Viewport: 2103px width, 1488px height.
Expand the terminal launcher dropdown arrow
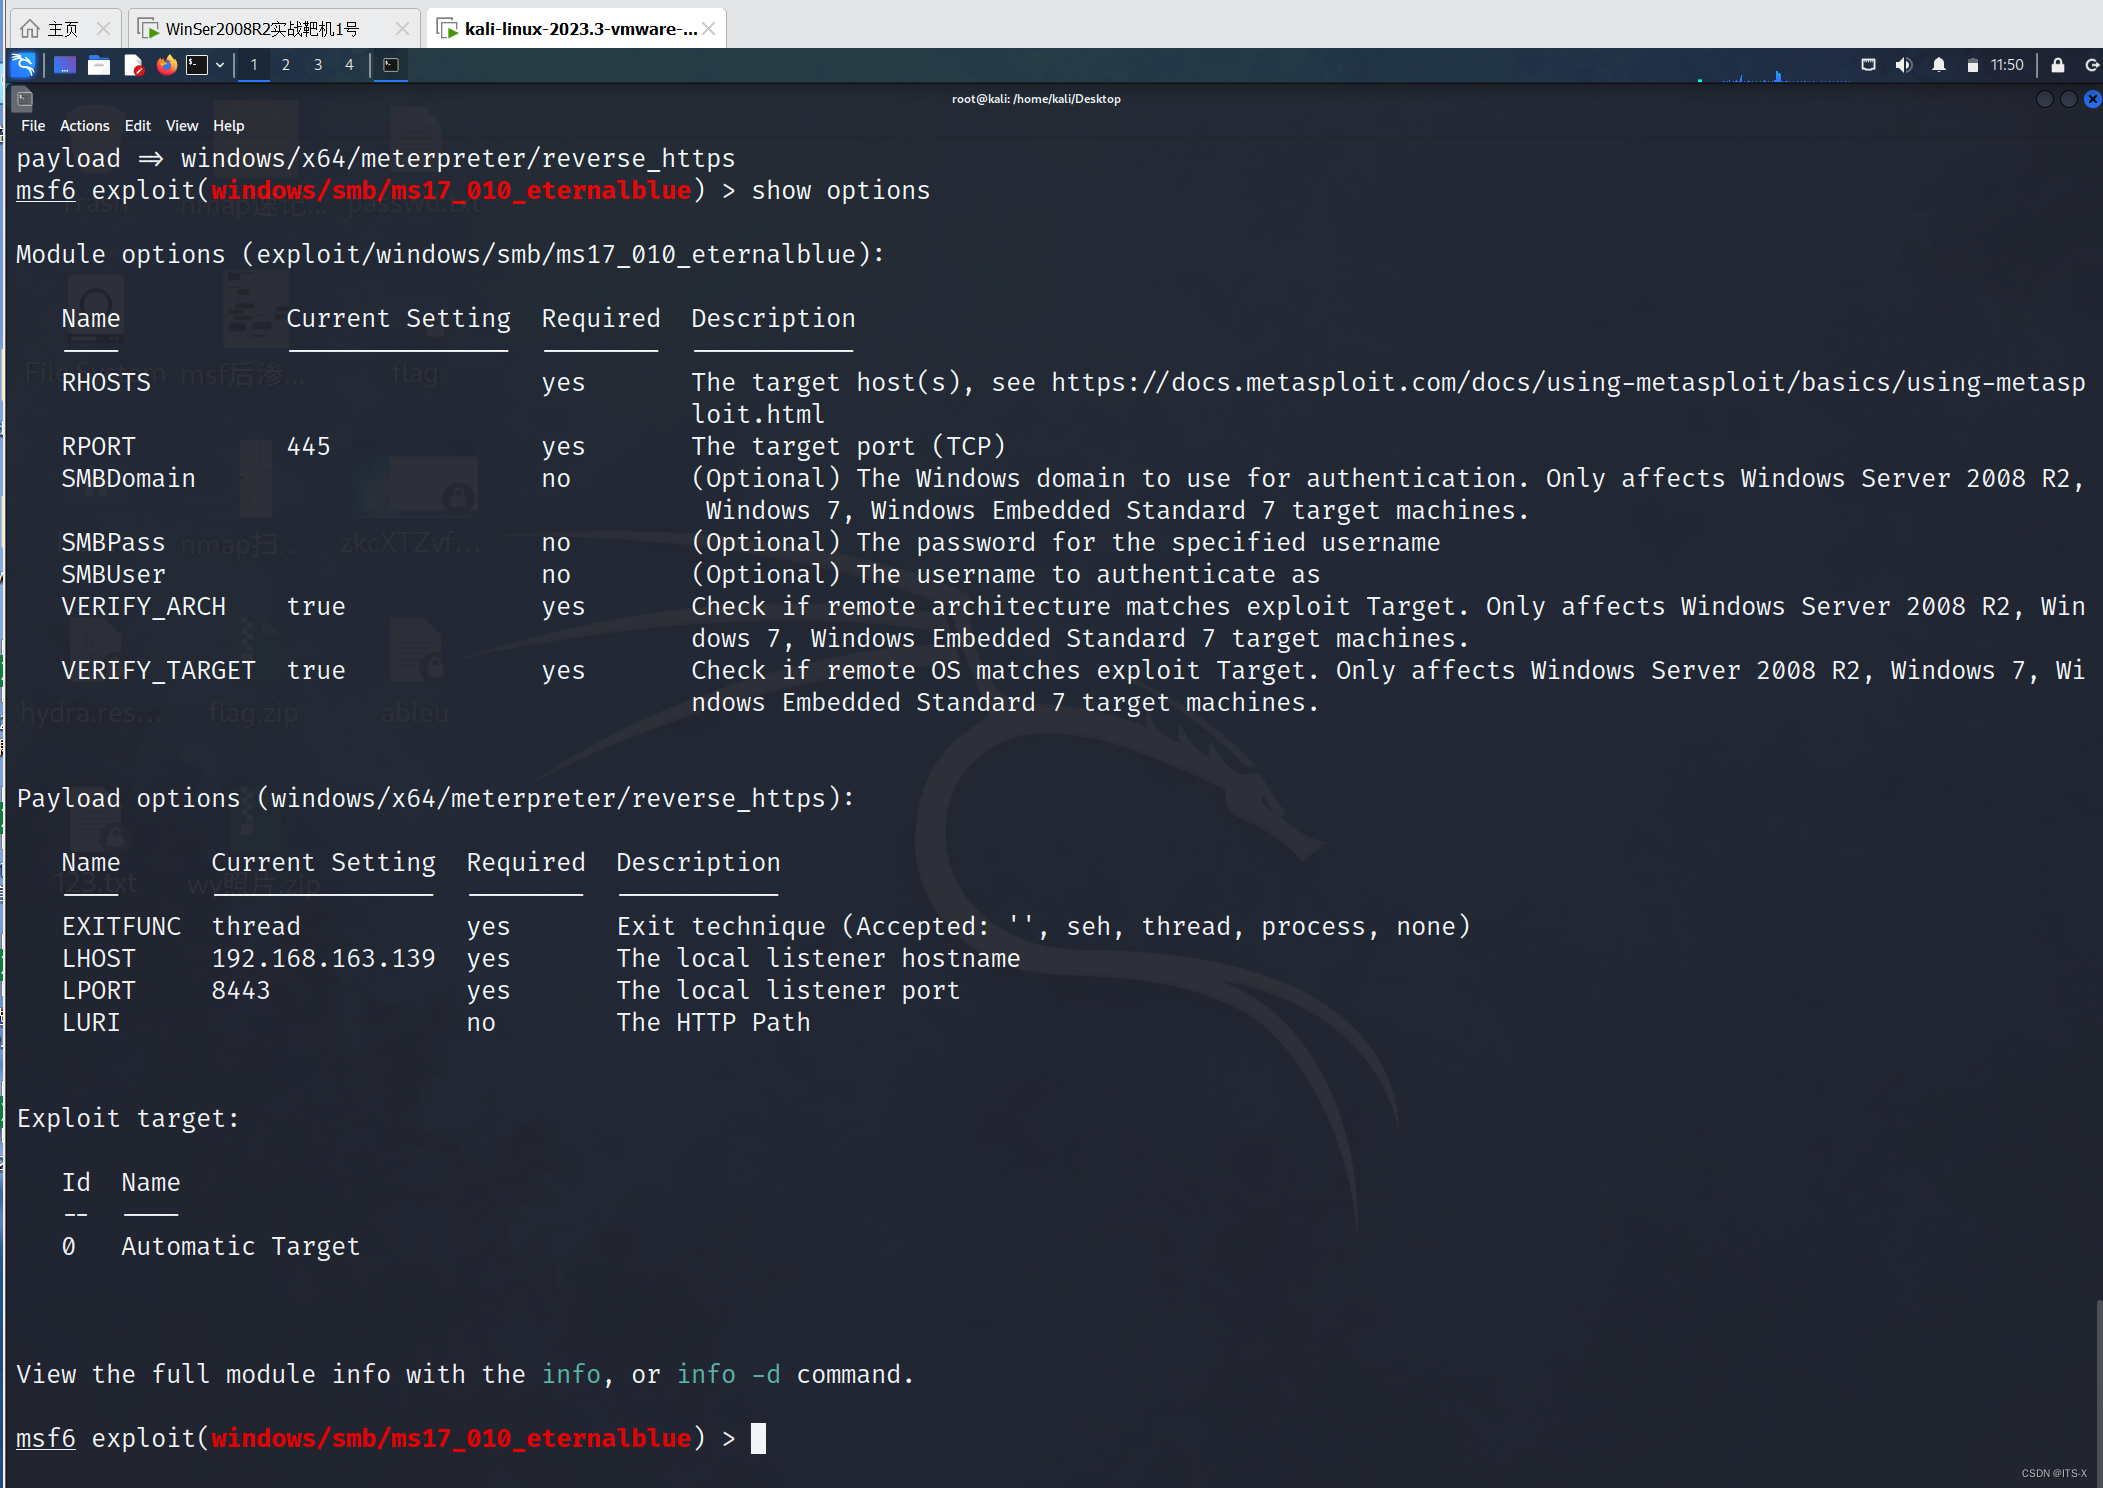point(222,66)
